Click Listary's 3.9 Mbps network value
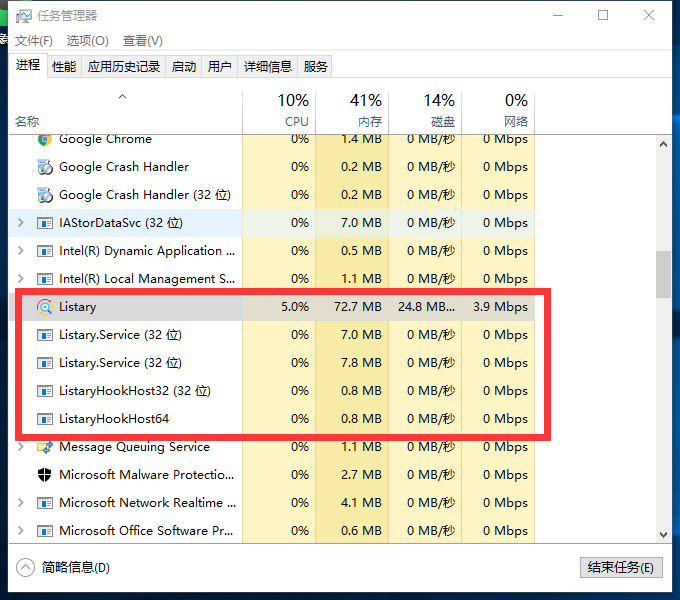This screenshot has height=600, width=680. pos(500,307)
